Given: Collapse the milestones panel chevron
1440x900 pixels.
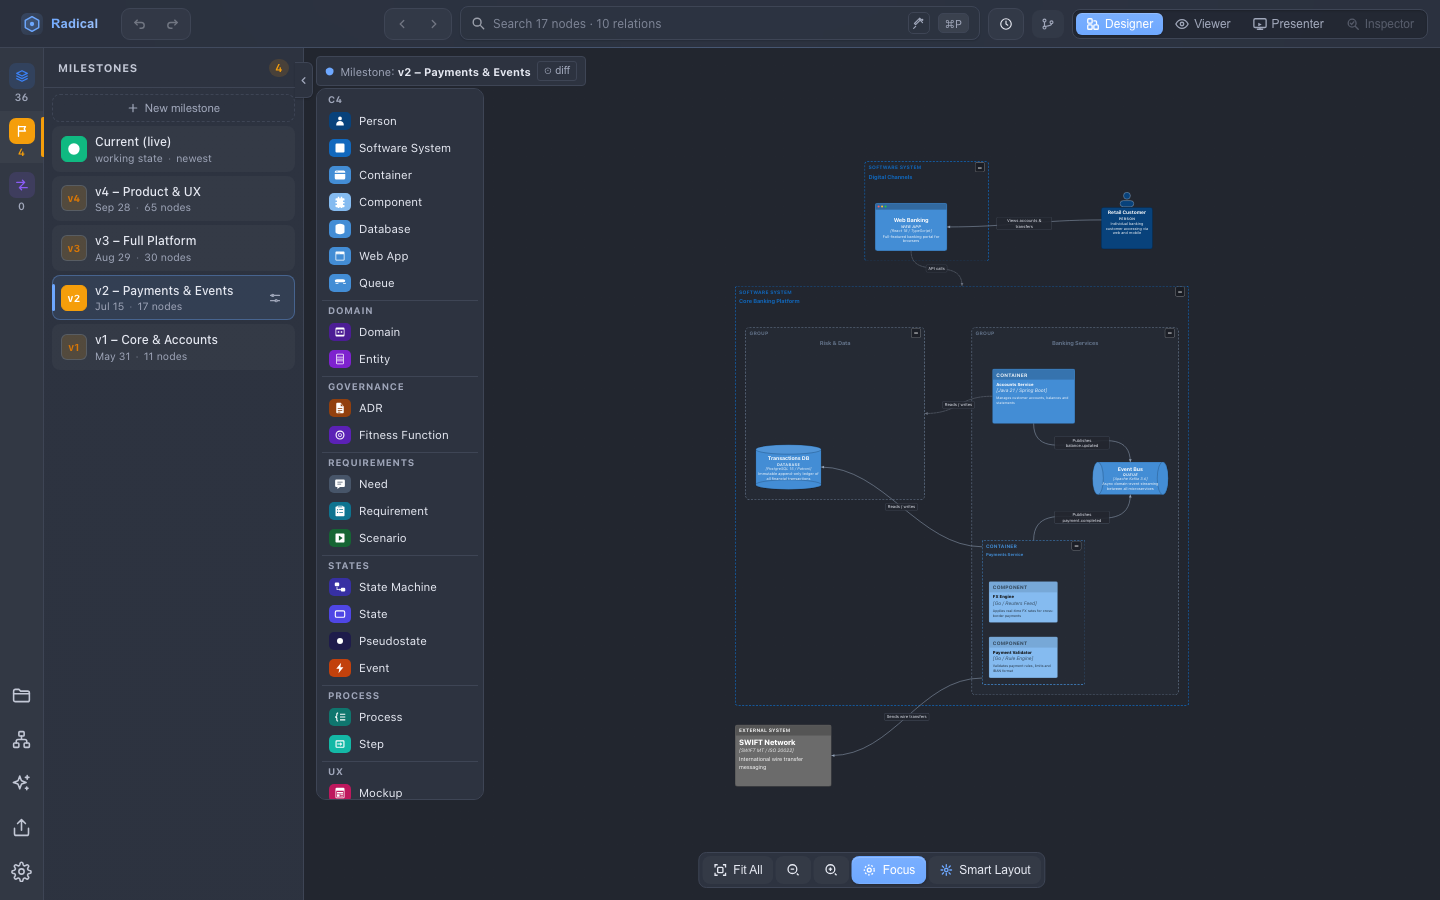Looking at the screenshot, I should (303, 80).
